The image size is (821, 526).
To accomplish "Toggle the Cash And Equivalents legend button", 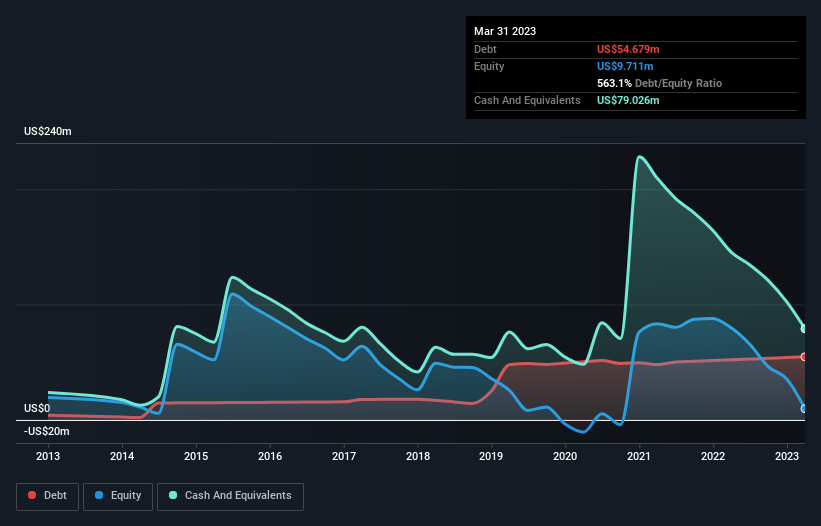I will coord(230,496).
